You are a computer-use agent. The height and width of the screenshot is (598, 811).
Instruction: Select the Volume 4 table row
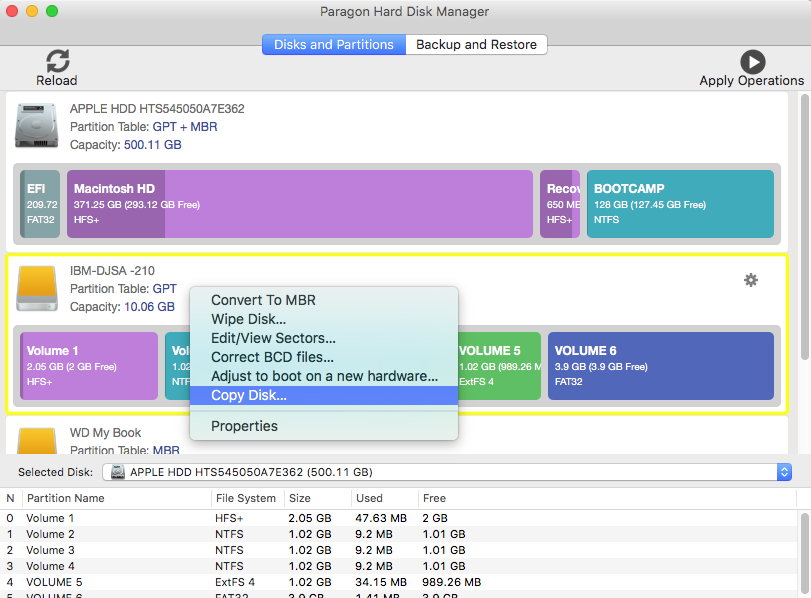click(398, 566)
